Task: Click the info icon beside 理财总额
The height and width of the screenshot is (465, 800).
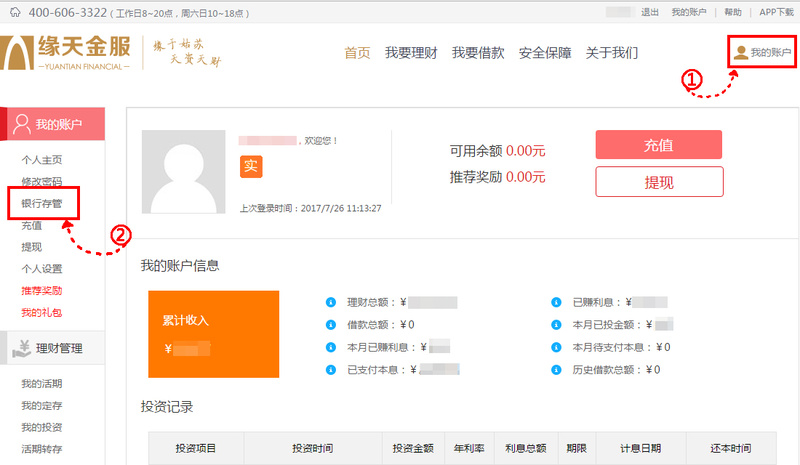Action: (331, 302)
